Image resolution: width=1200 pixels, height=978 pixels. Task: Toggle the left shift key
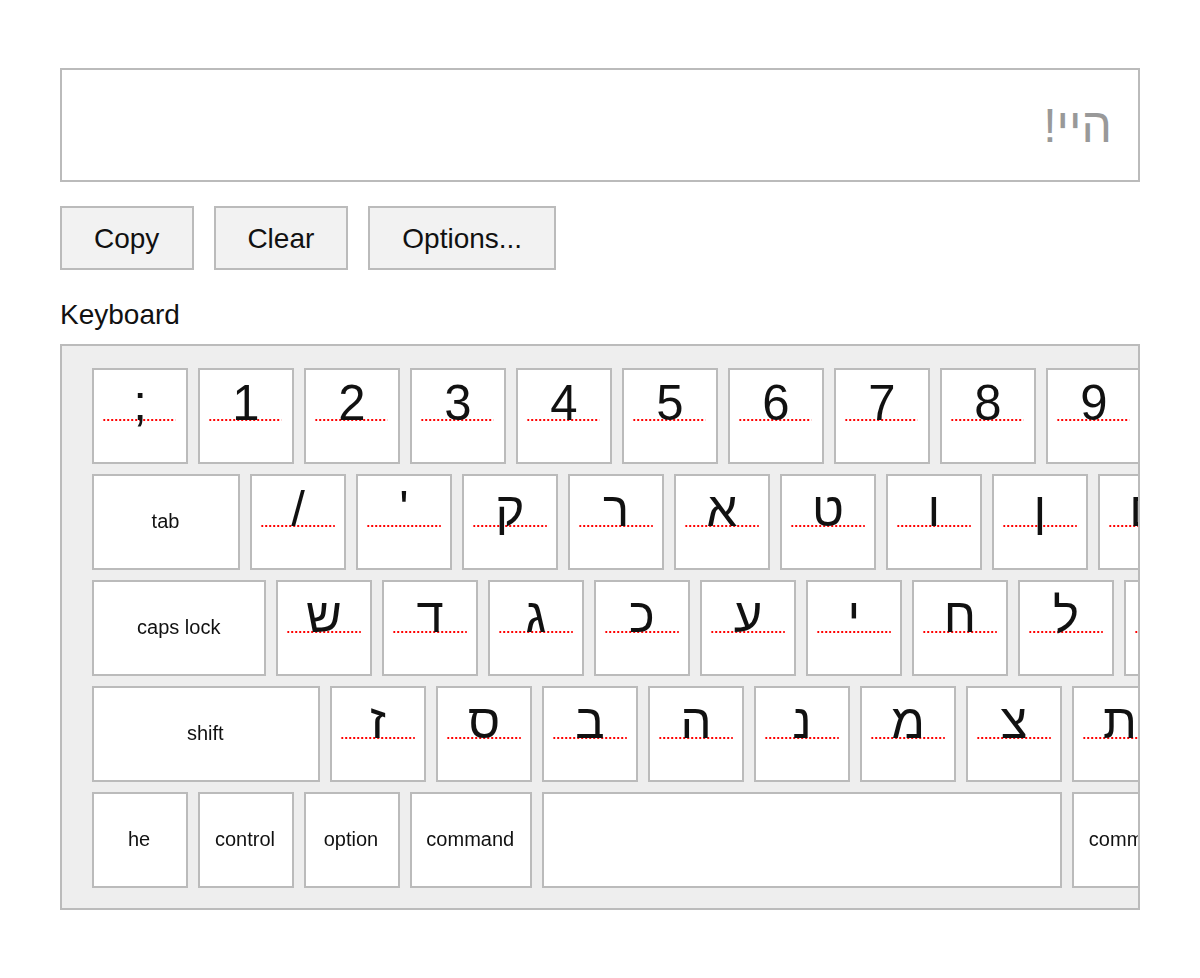pos(206,734)
